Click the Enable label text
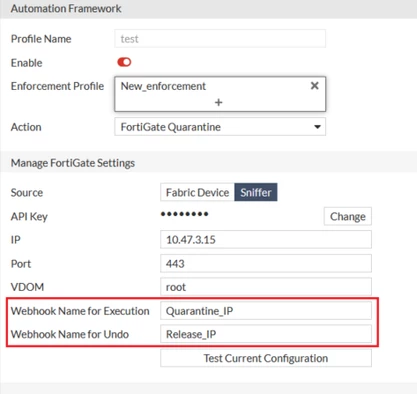The height and width of the screenshot is (394, 417). (27, 63)
